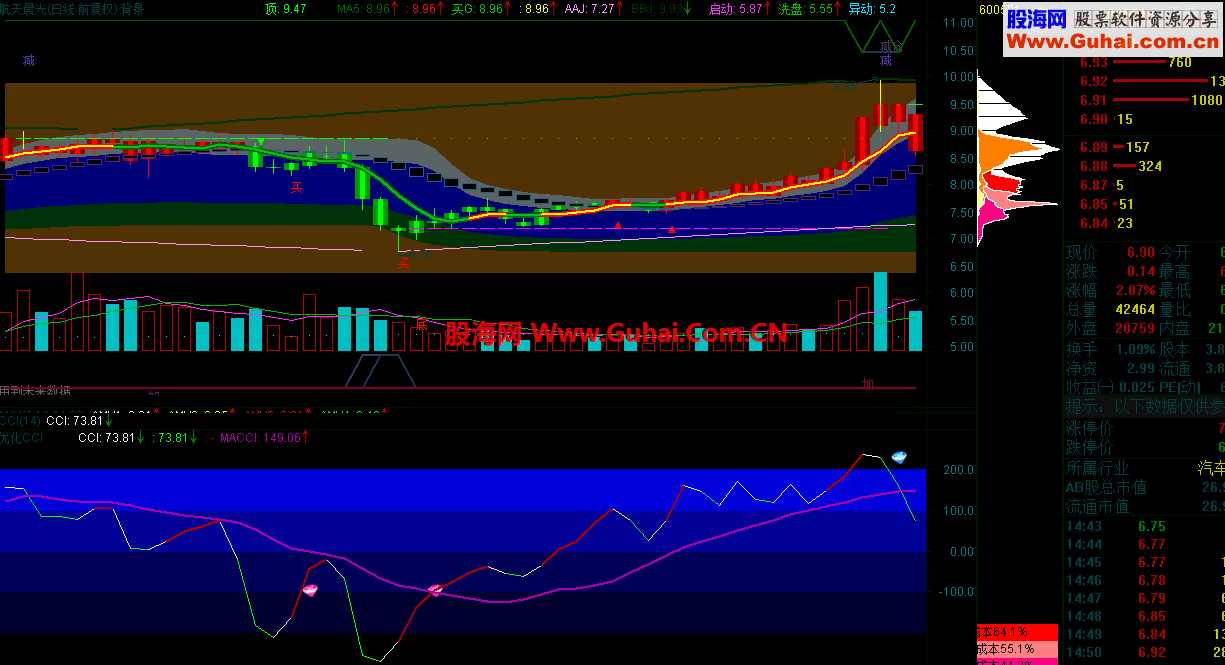Image resolution: width=1225 pixels, height=665 pixels.
Task: Click the 外盘 20759 field
Action: [x=1110, y=329]
